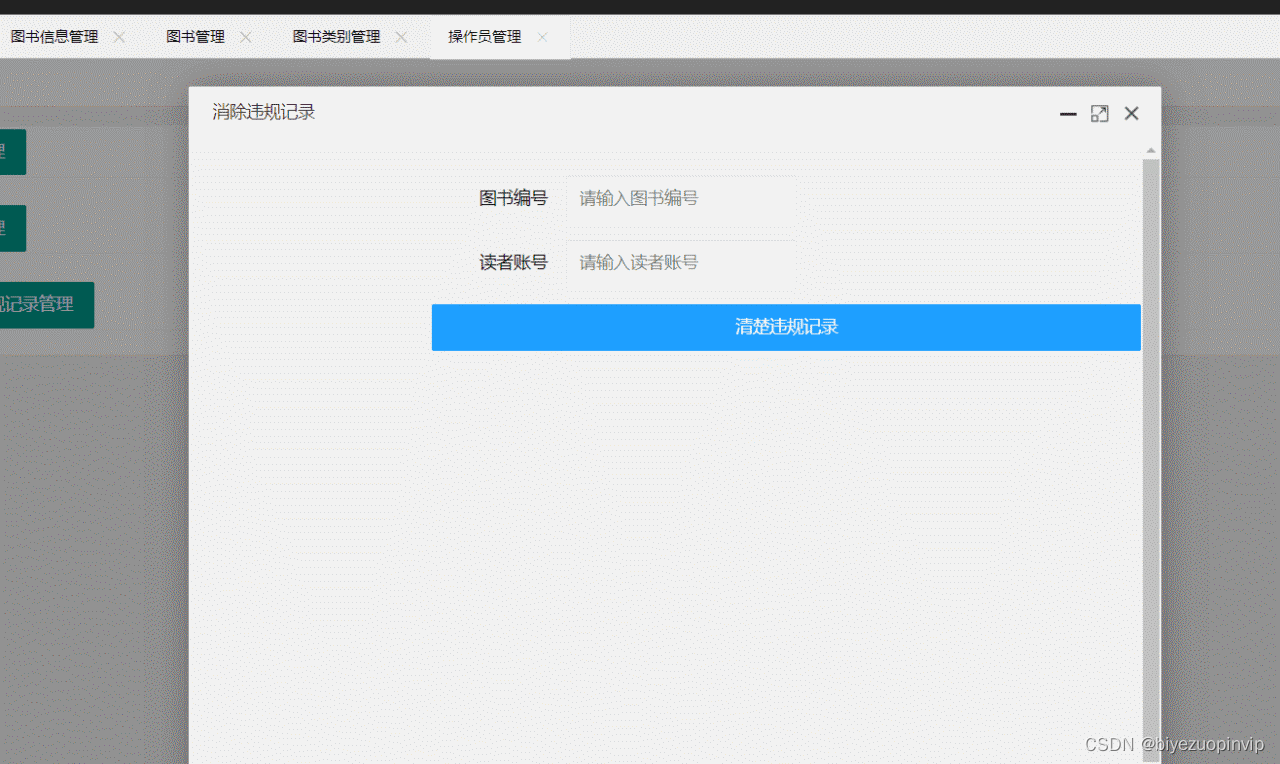Image resolution: width=1280 pixels, height=764 pixels.
Task: Close the 消除违规记录 dialog
Action: [x=1131, y=114]
